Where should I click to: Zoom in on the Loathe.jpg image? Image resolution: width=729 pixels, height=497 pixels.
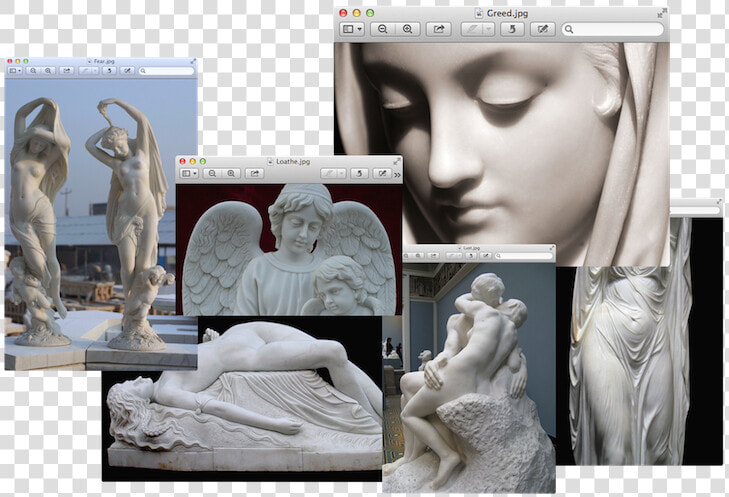231,173
